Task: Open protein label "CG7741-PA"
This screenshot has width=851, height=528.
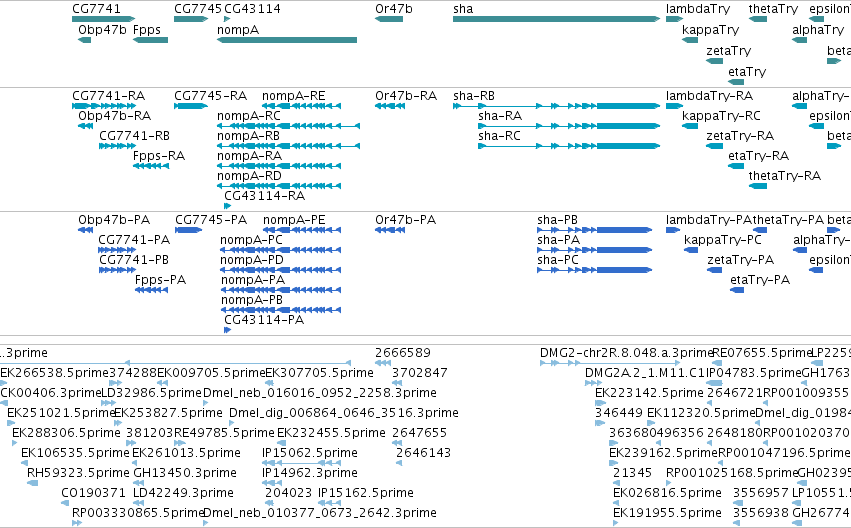Action: [134, 240]
